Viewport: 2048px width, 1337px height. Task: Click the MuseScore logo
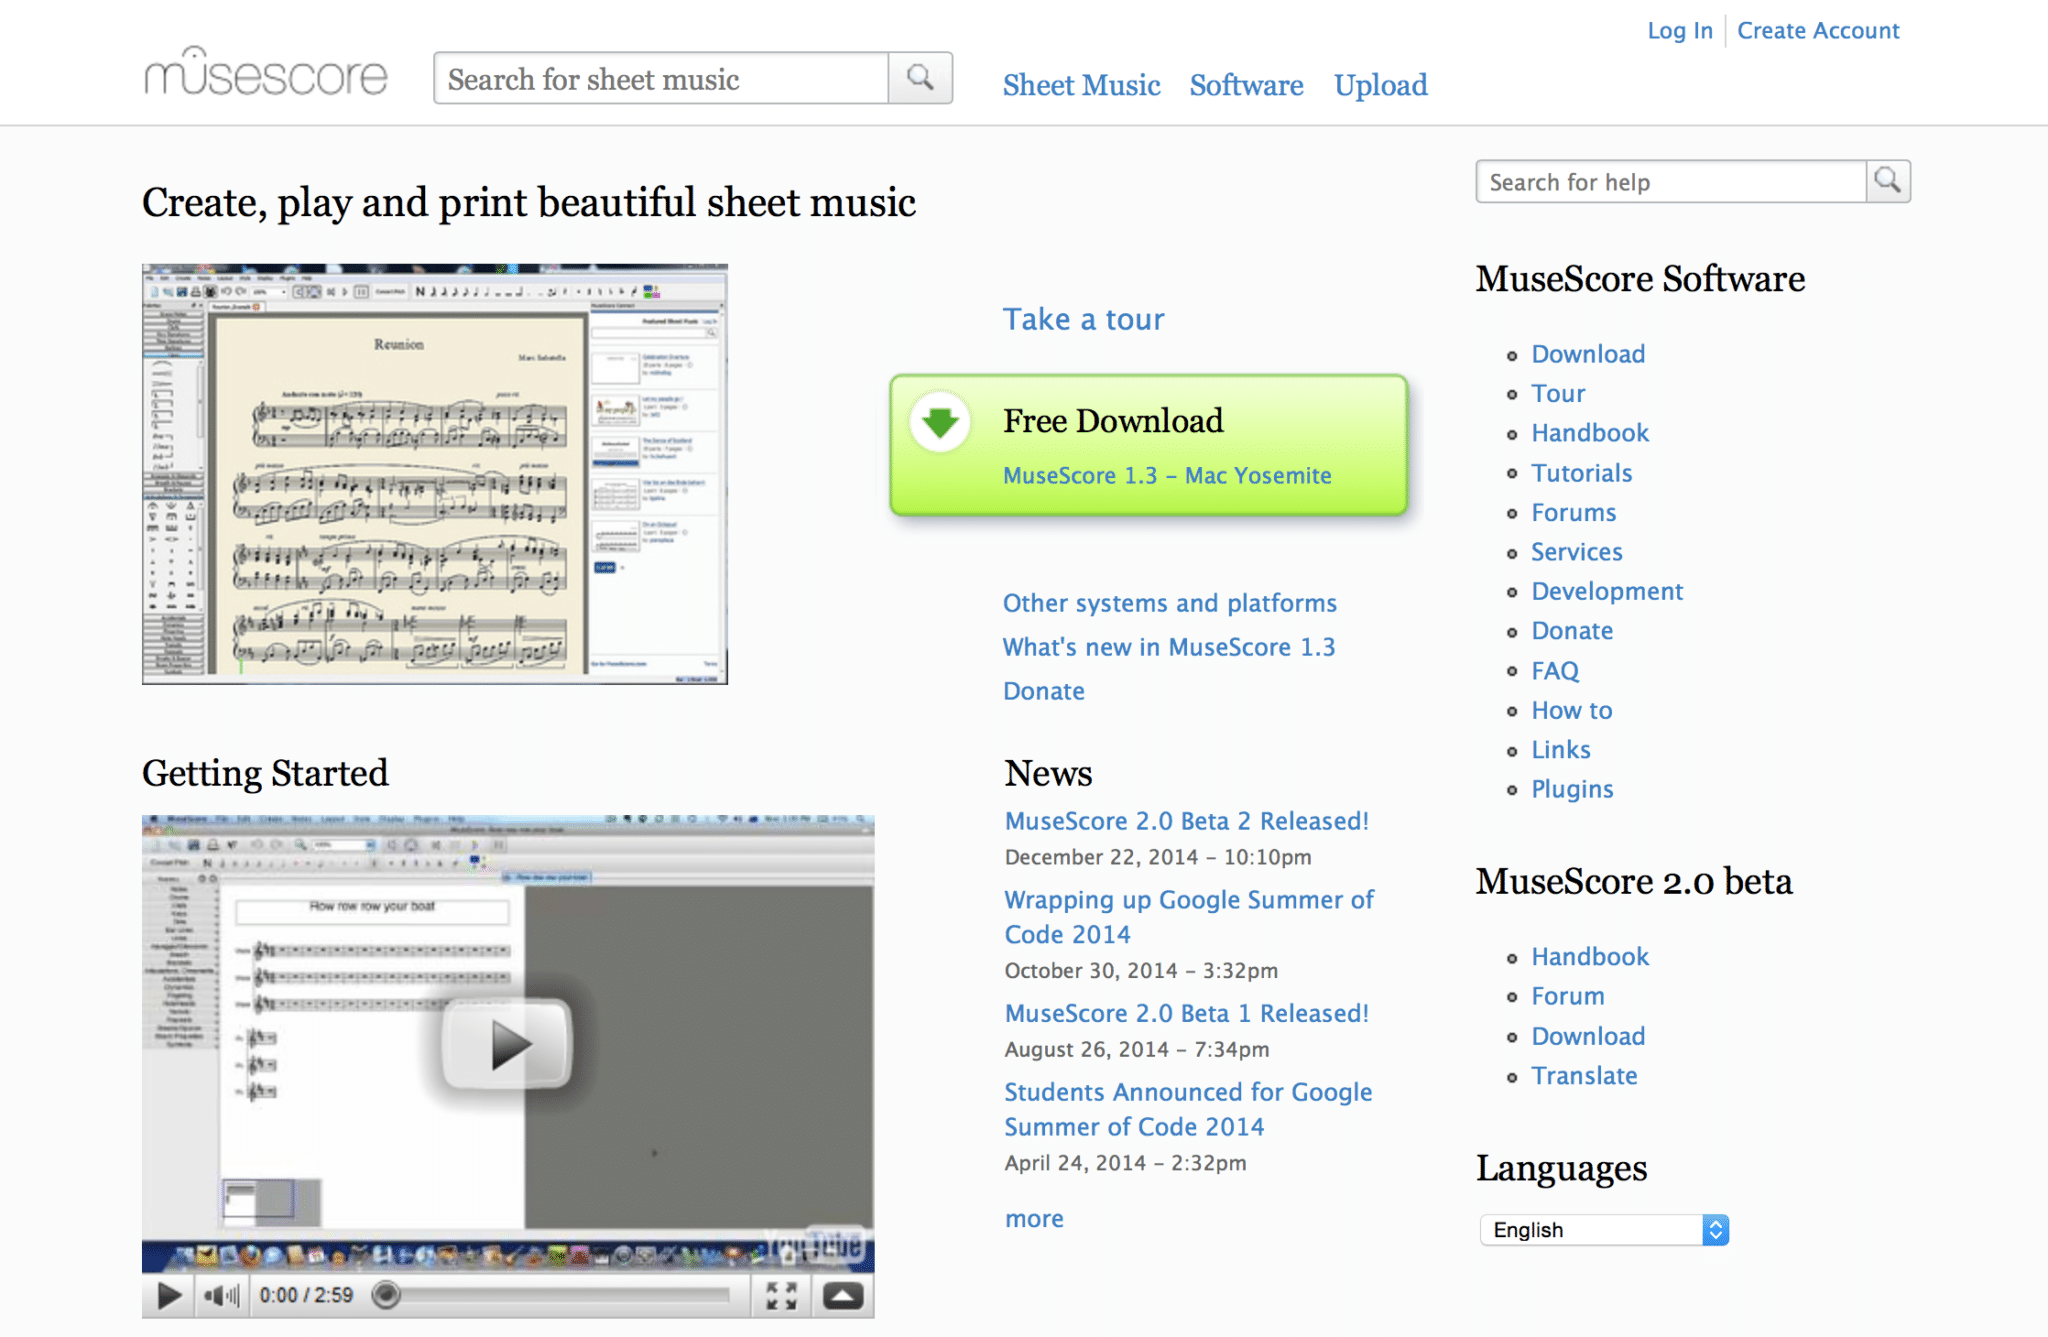pos(265,73)
